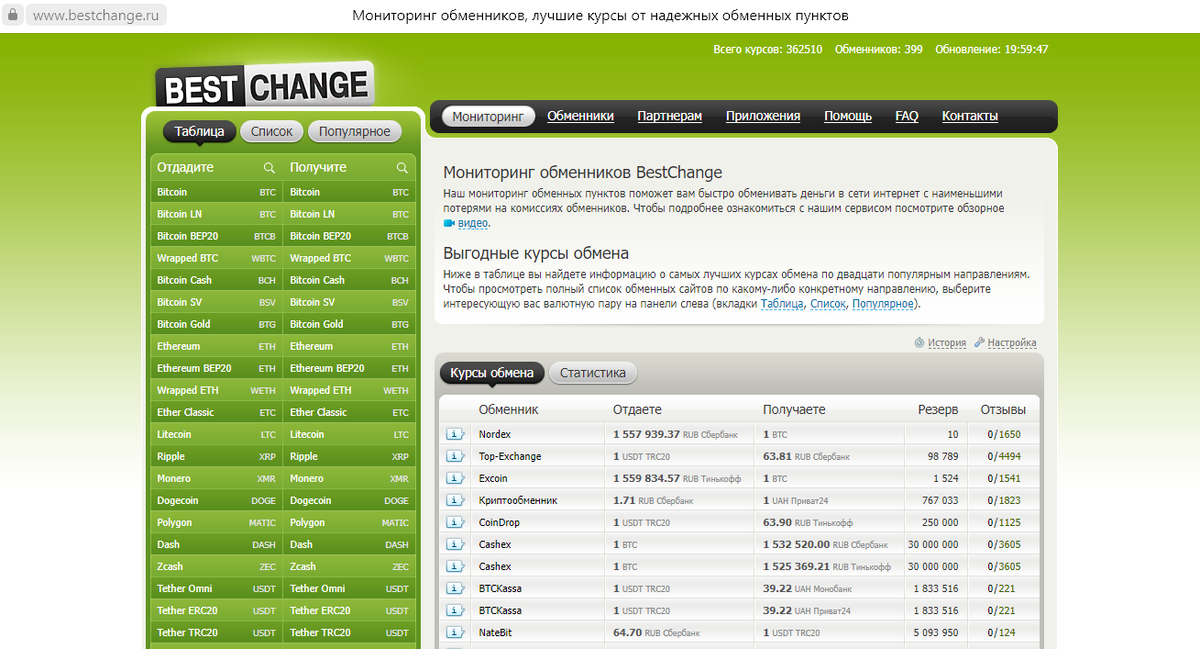Click the Список link in the description
This screenshot has width=1200, height=649.
828,304
